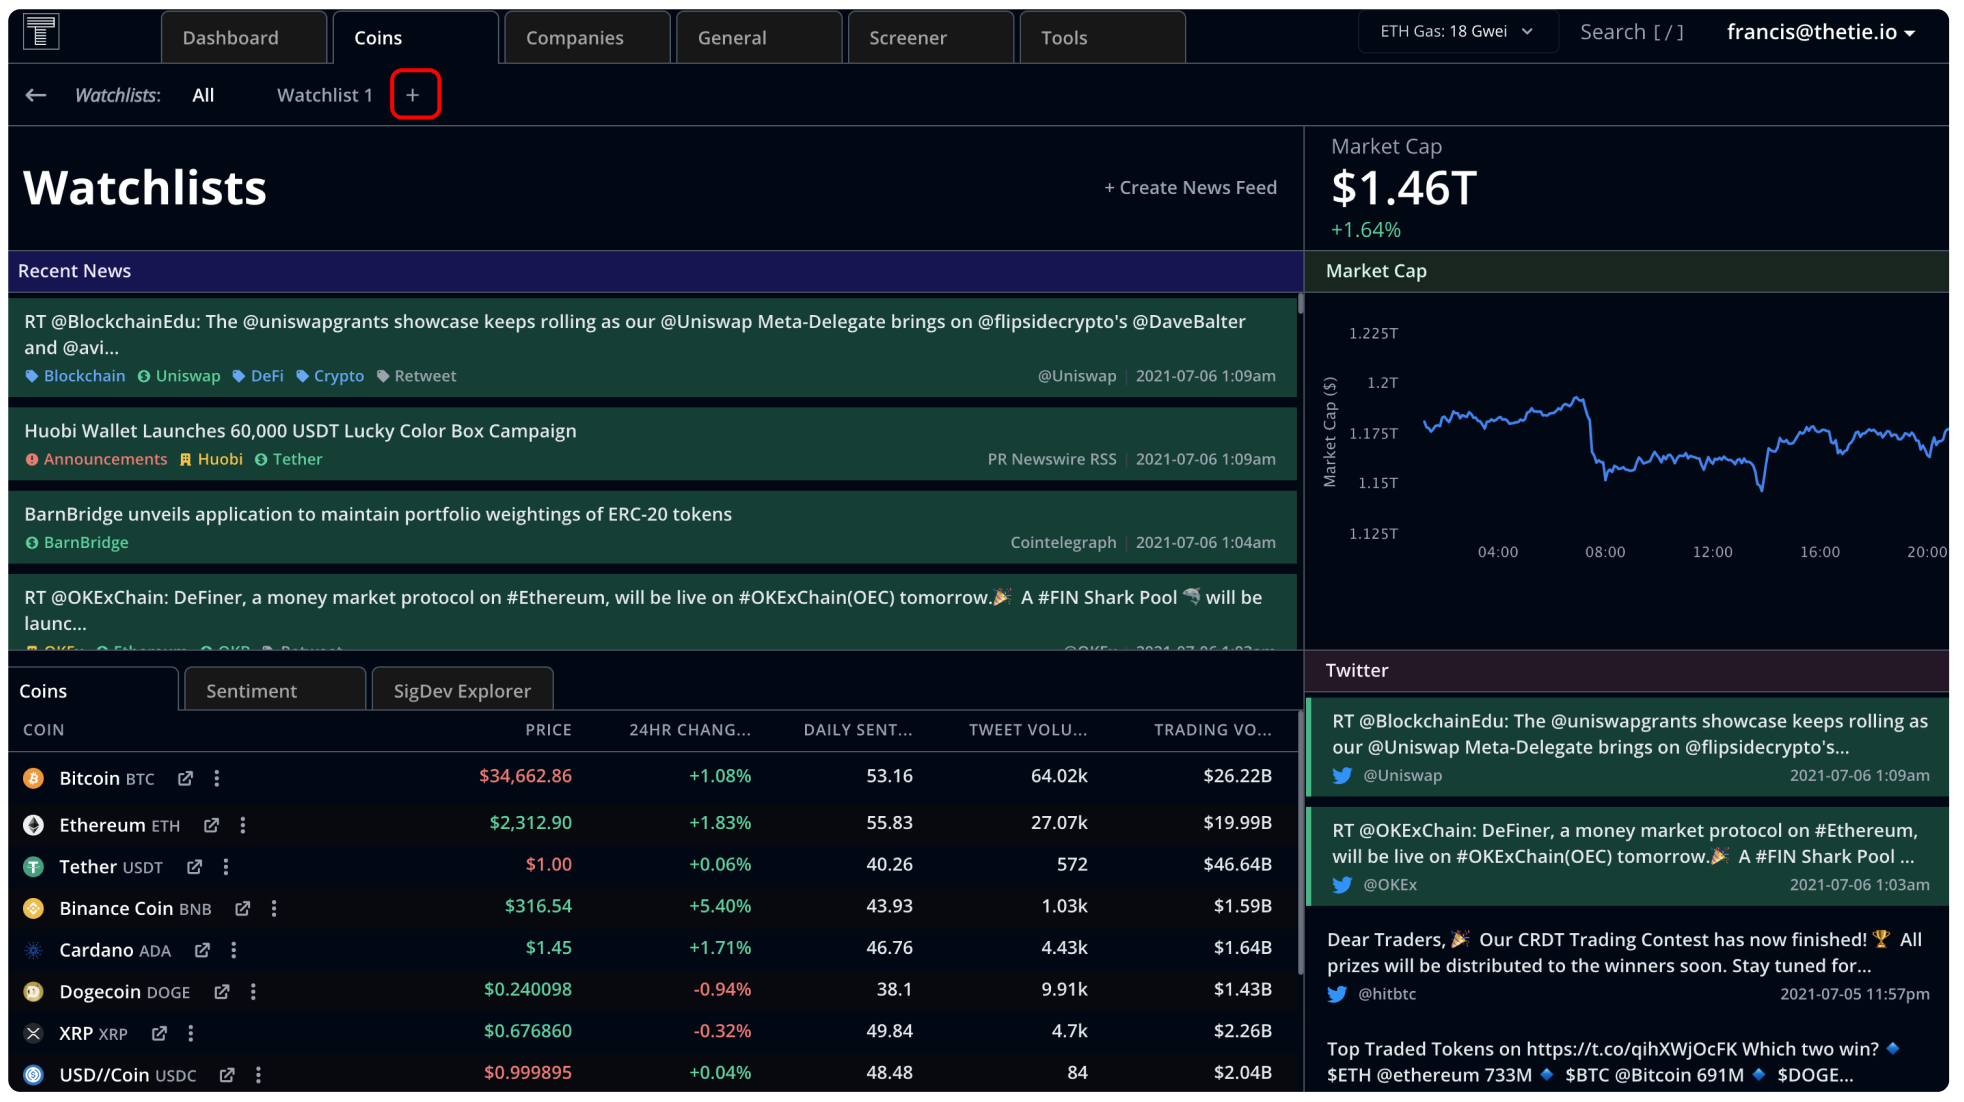
Task: Open francis@thetie.io account menu
Action: coord(1820,32)
